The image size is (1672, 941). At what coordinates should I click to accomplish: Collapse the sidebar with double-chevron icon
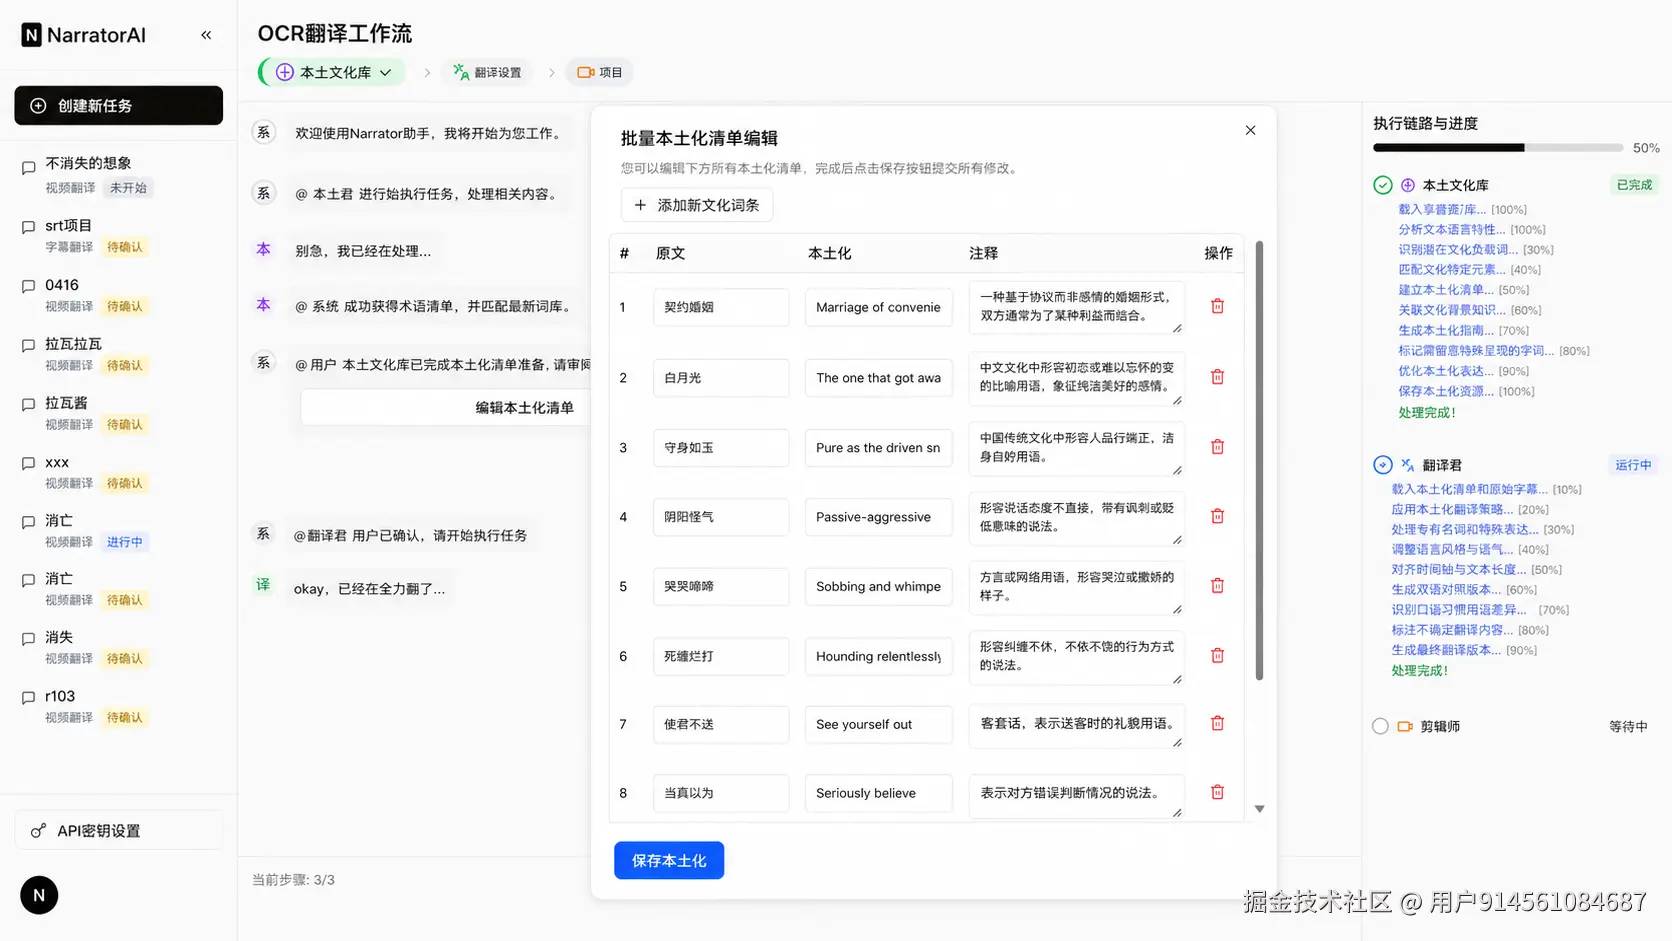point(206,35)
